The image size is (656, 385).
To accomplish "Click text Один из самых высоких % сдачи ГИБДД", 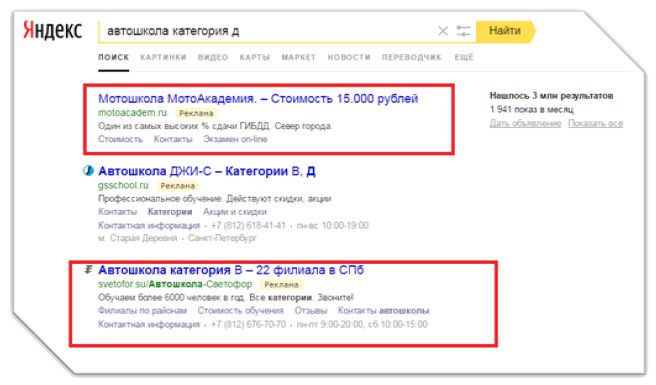I will [185, 126].
